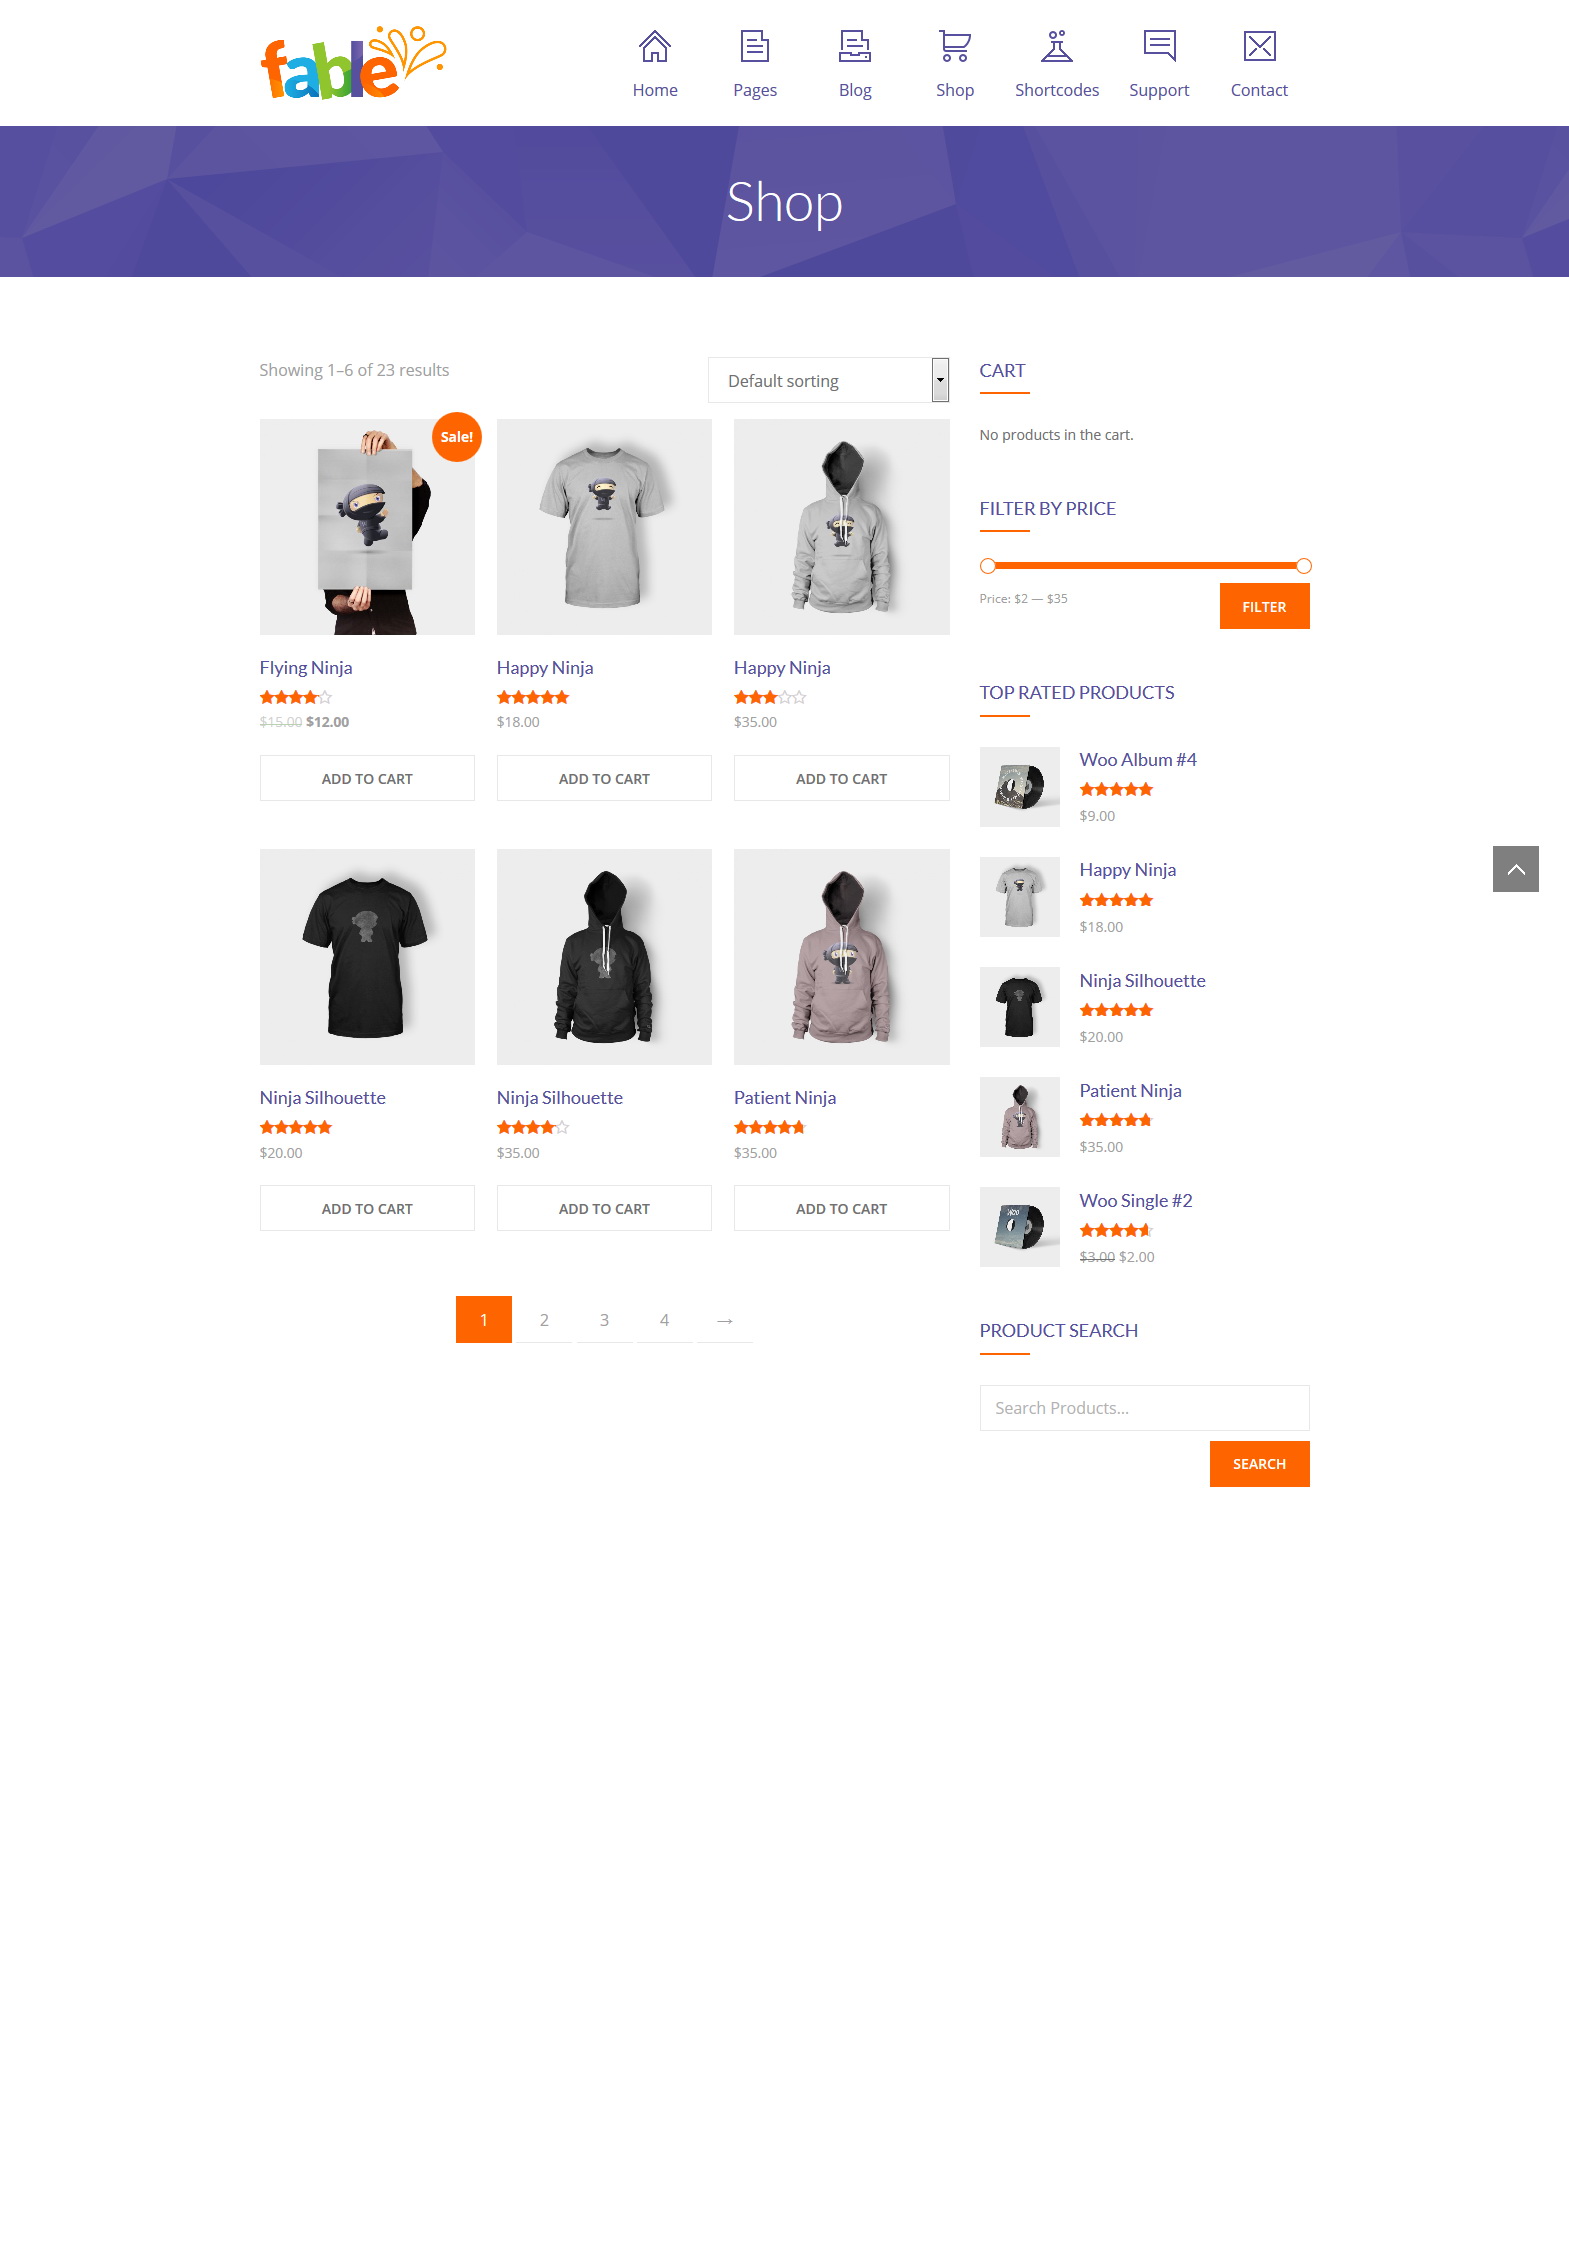Click the orange FILTER button
Screen dimensions: 1569x2261
click(1264, 606)
